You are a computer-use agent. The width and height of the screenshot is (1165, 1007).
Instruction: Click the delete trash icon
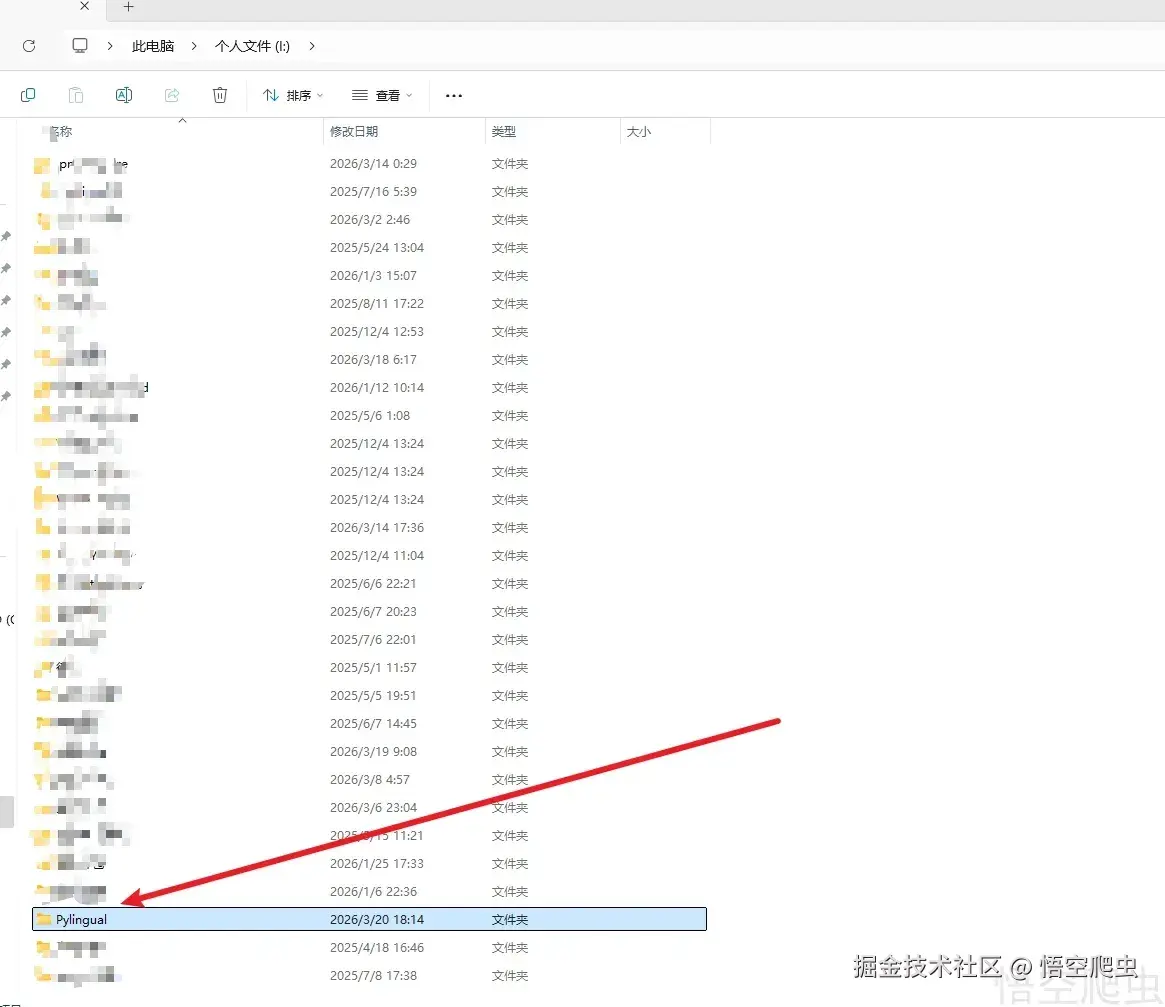coord(220,95)
